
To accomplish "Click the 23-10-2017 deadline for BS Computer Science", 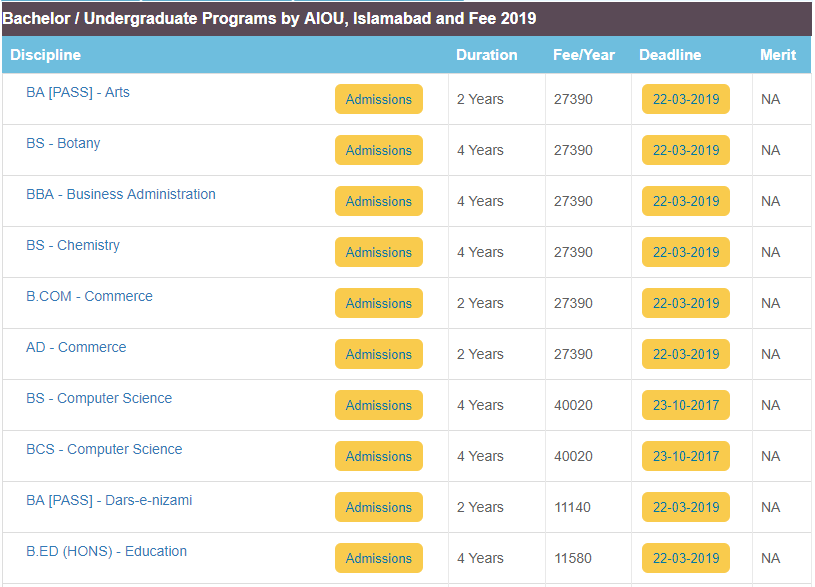I will tap(685, 405).
